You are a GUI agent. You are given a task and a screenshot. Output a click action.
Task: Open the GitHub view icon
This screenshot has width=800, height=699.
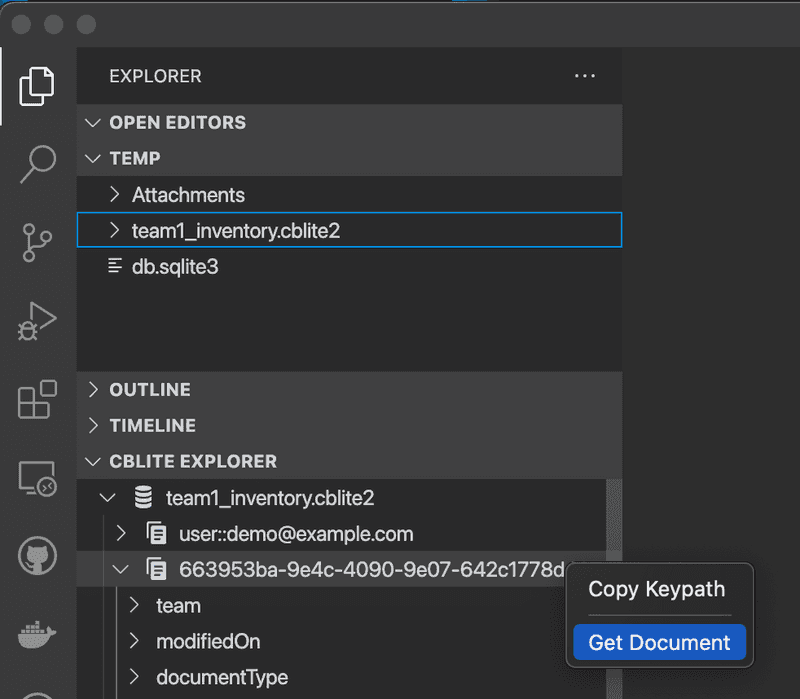pos(37,556)
